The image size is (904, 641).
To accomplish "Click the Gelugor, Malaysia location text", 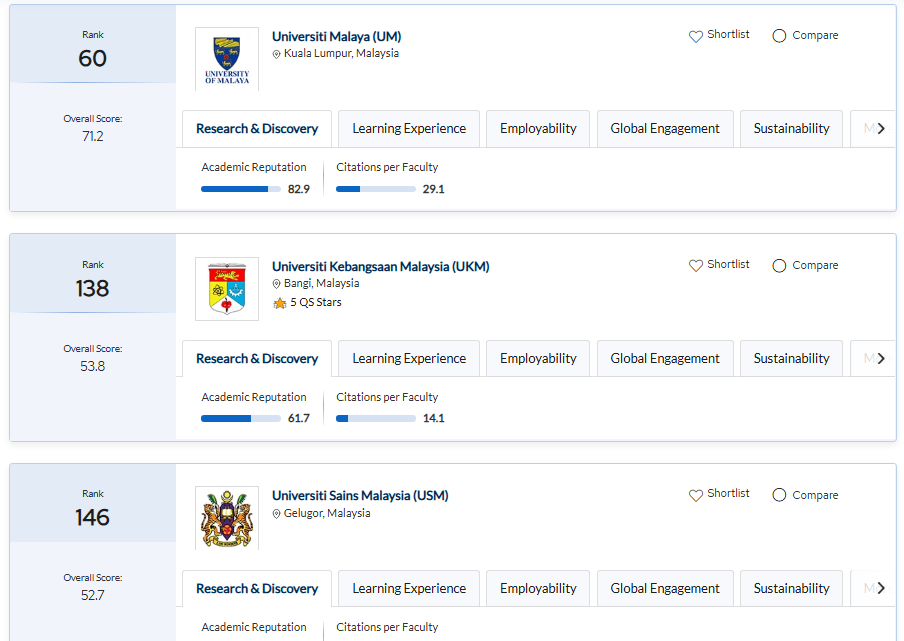I will tap(327, 513).
